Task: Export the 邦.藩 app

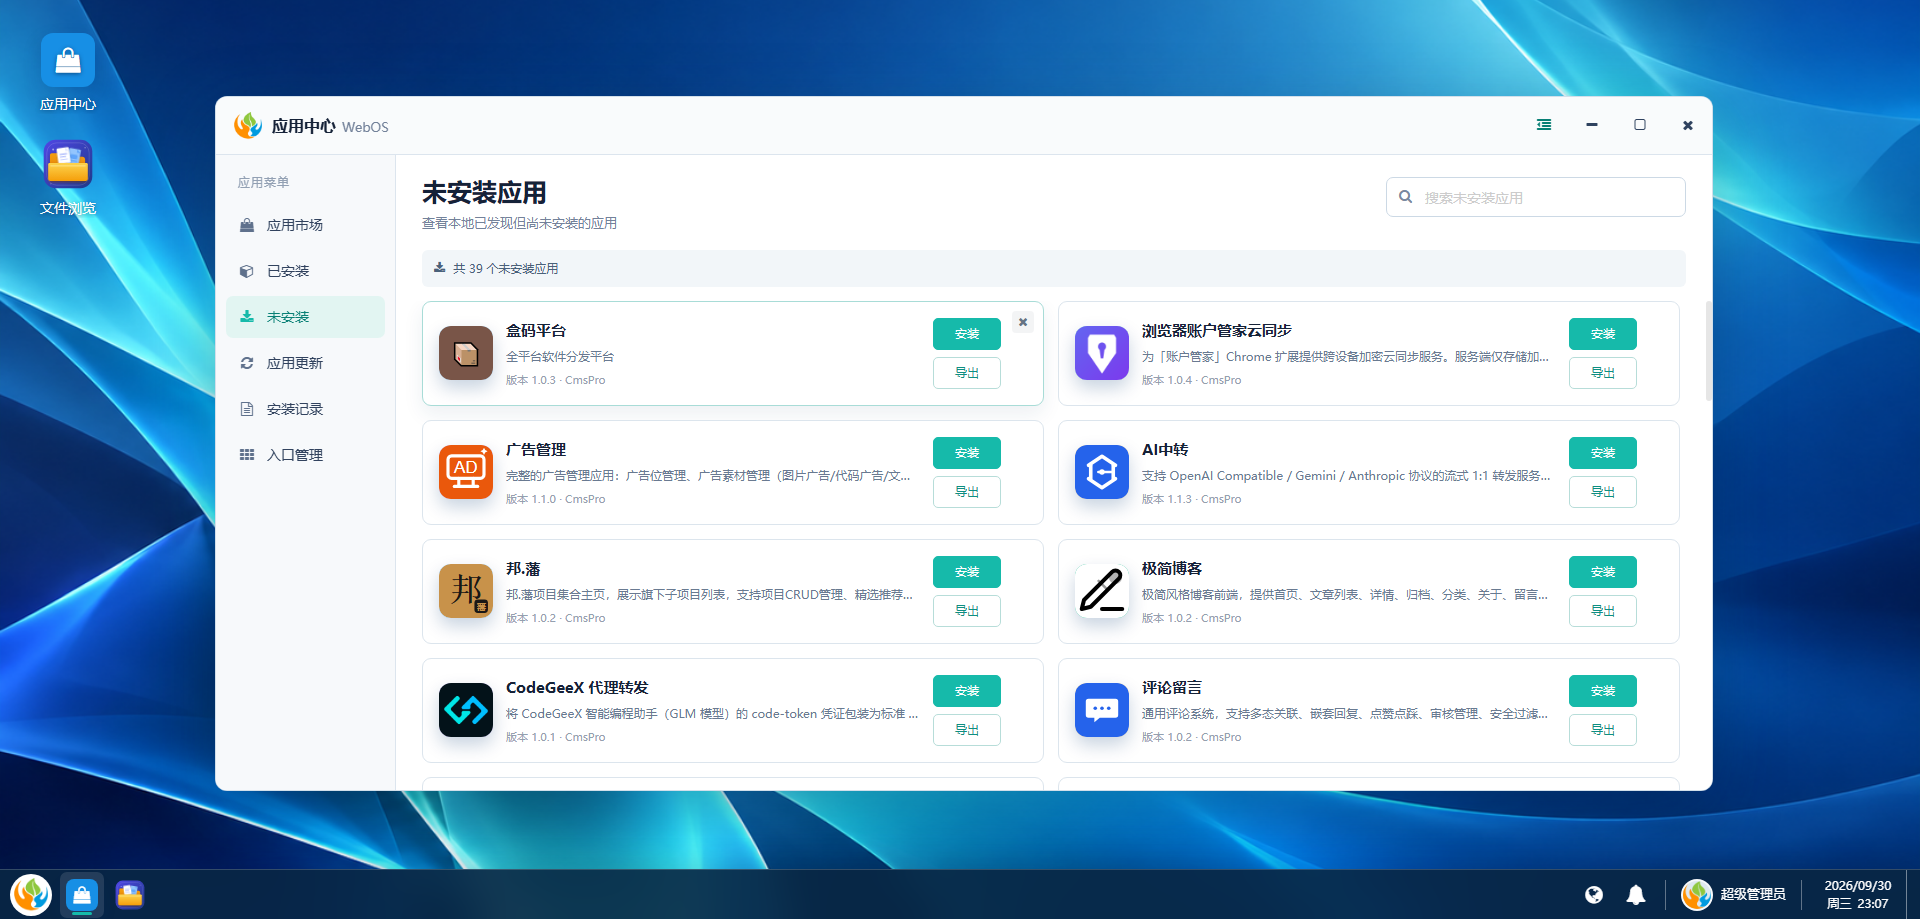Action: click(967, 611)
